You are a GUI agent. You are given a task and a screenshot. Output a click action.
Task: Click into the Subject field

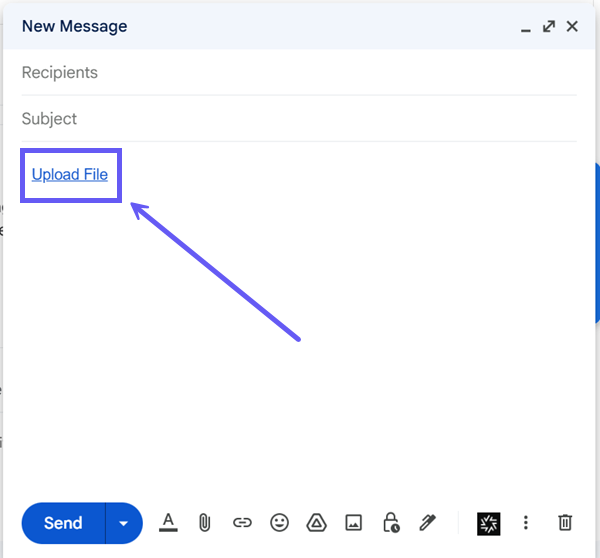click(299, 119)
